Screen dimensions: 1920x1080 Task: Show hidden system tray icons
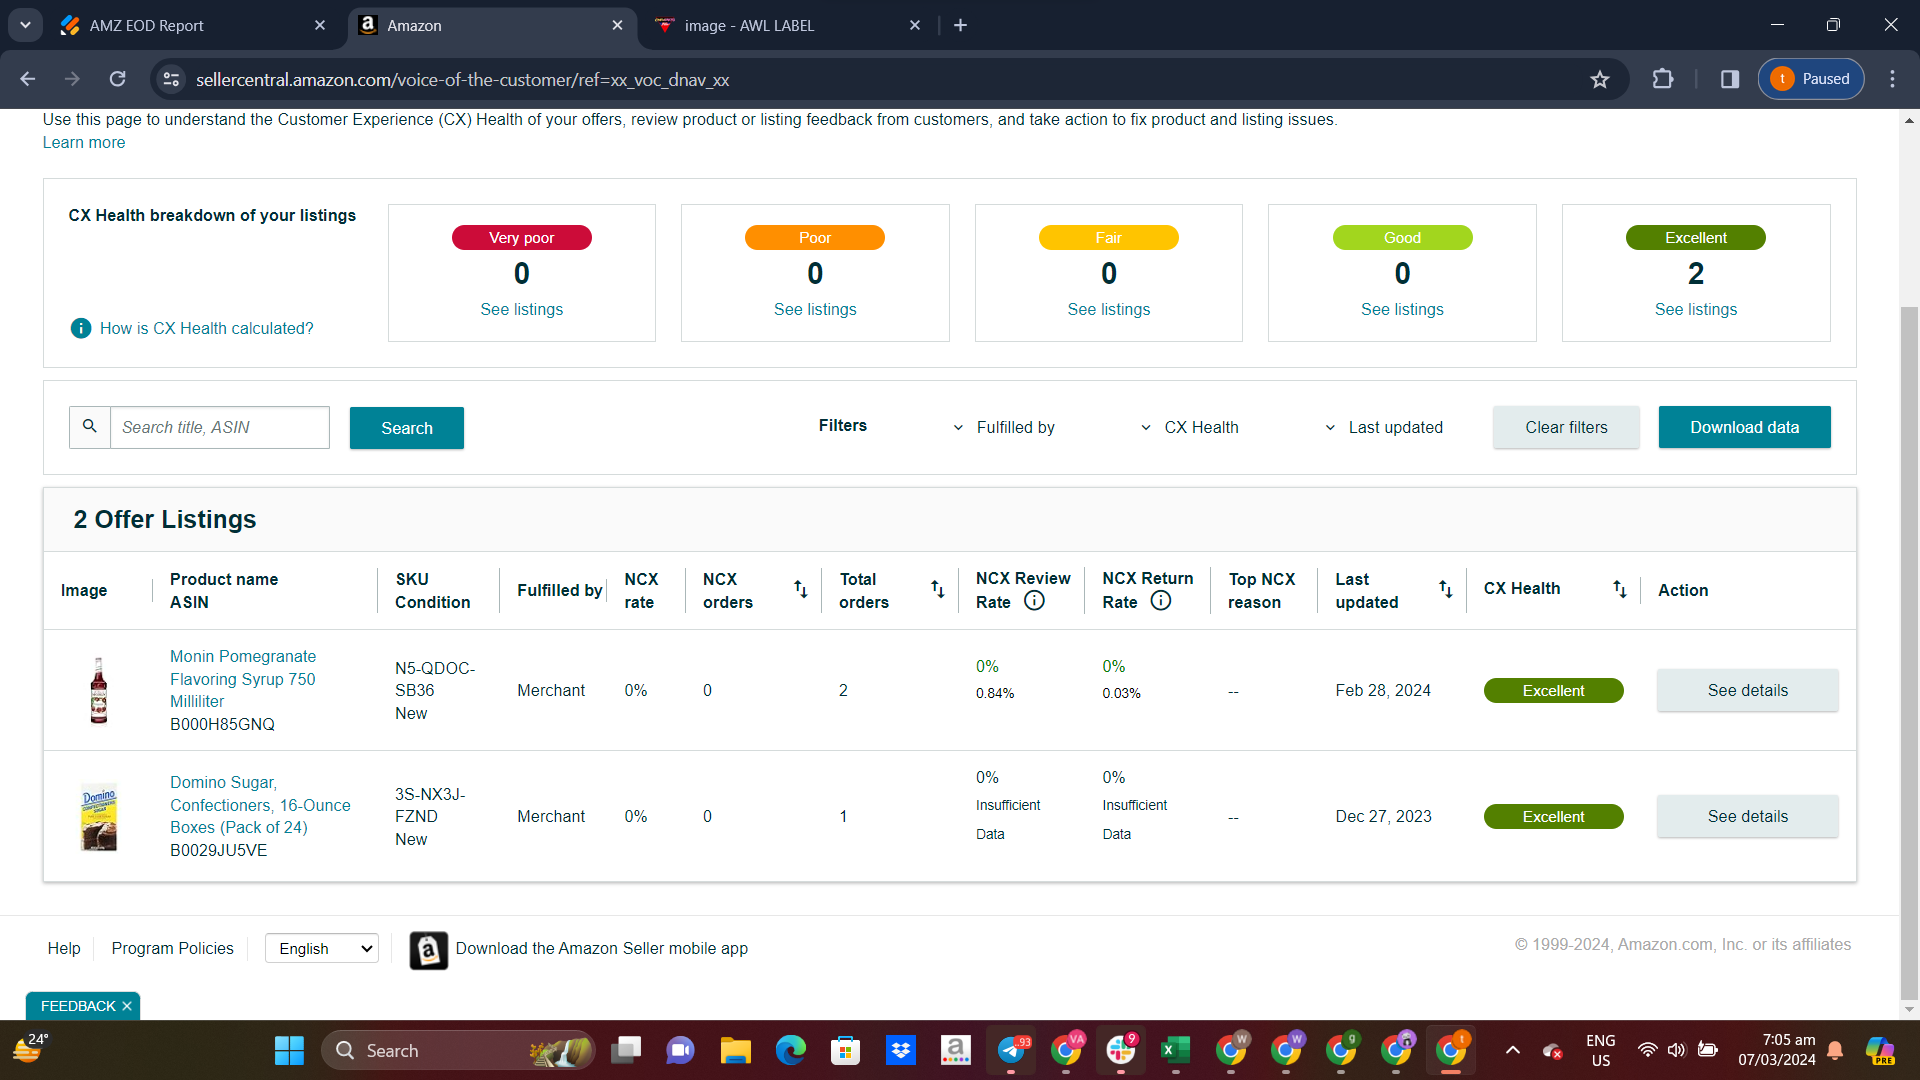coord(1513,1050)
